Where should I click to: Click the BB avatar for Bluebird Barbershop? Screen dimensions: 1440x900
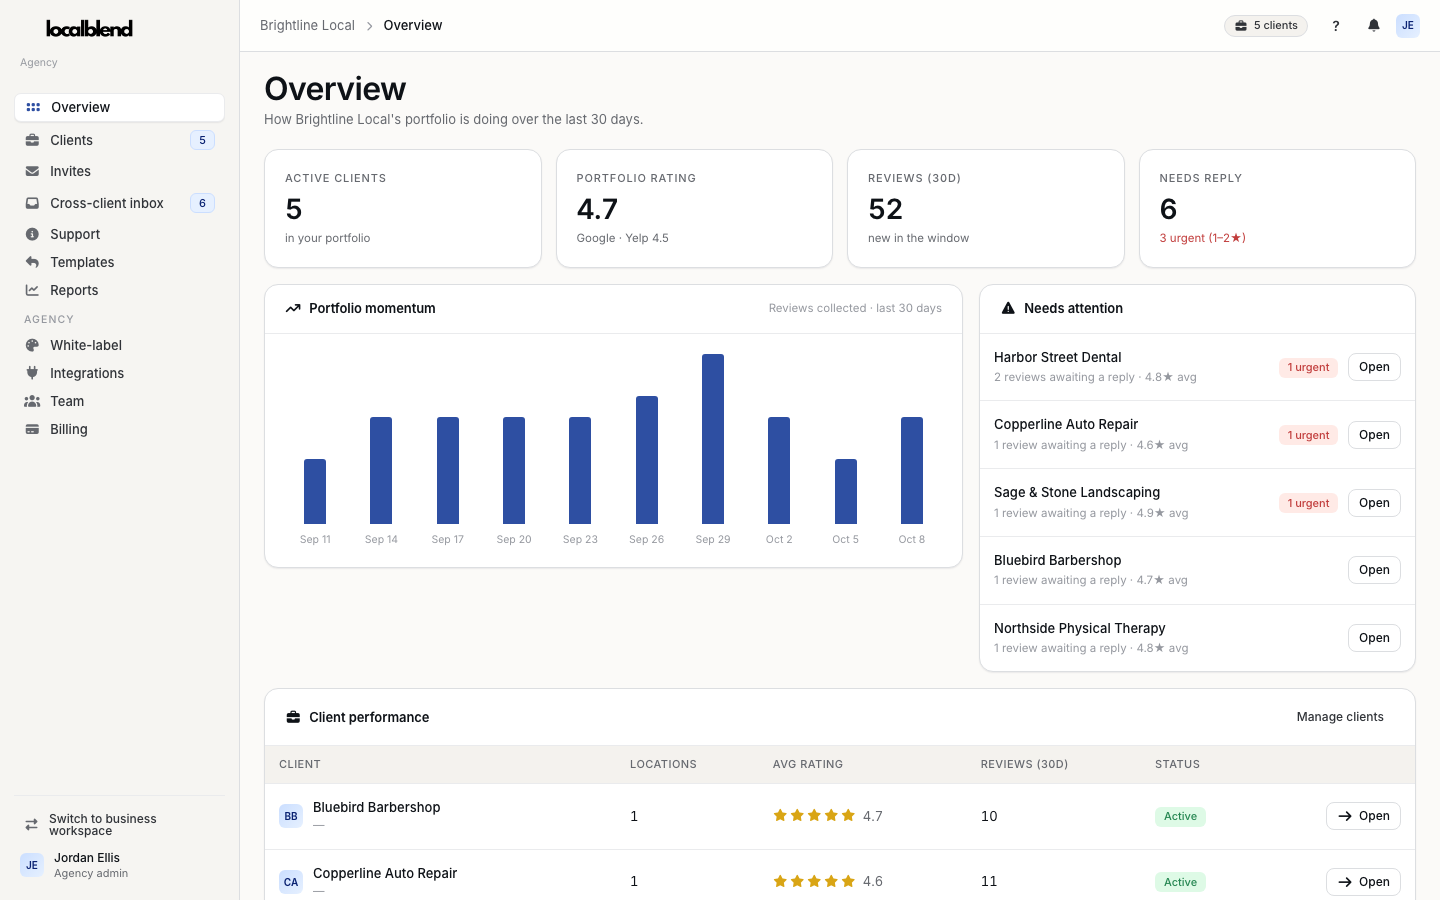tap(291, 816)
